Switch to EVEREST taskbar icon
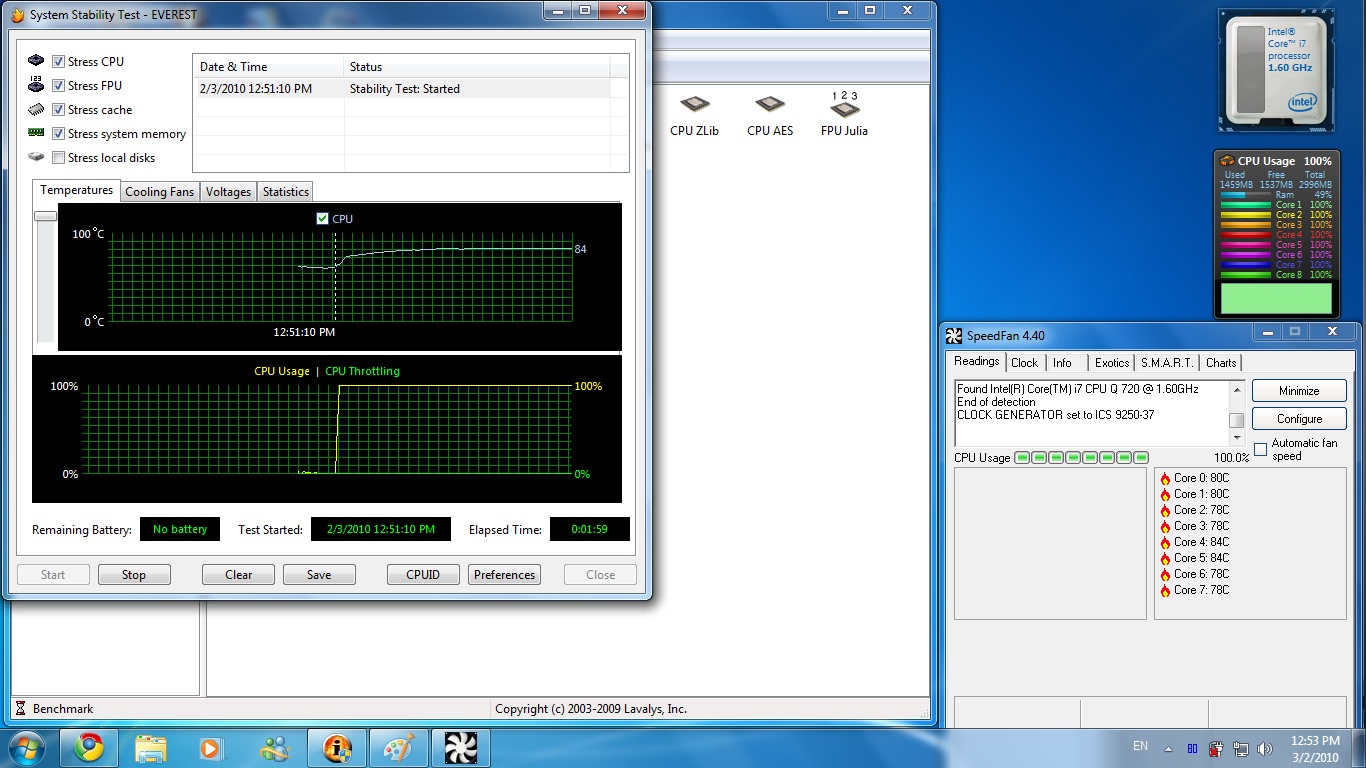Viewport: 1366px width, 768px height. 336,748
